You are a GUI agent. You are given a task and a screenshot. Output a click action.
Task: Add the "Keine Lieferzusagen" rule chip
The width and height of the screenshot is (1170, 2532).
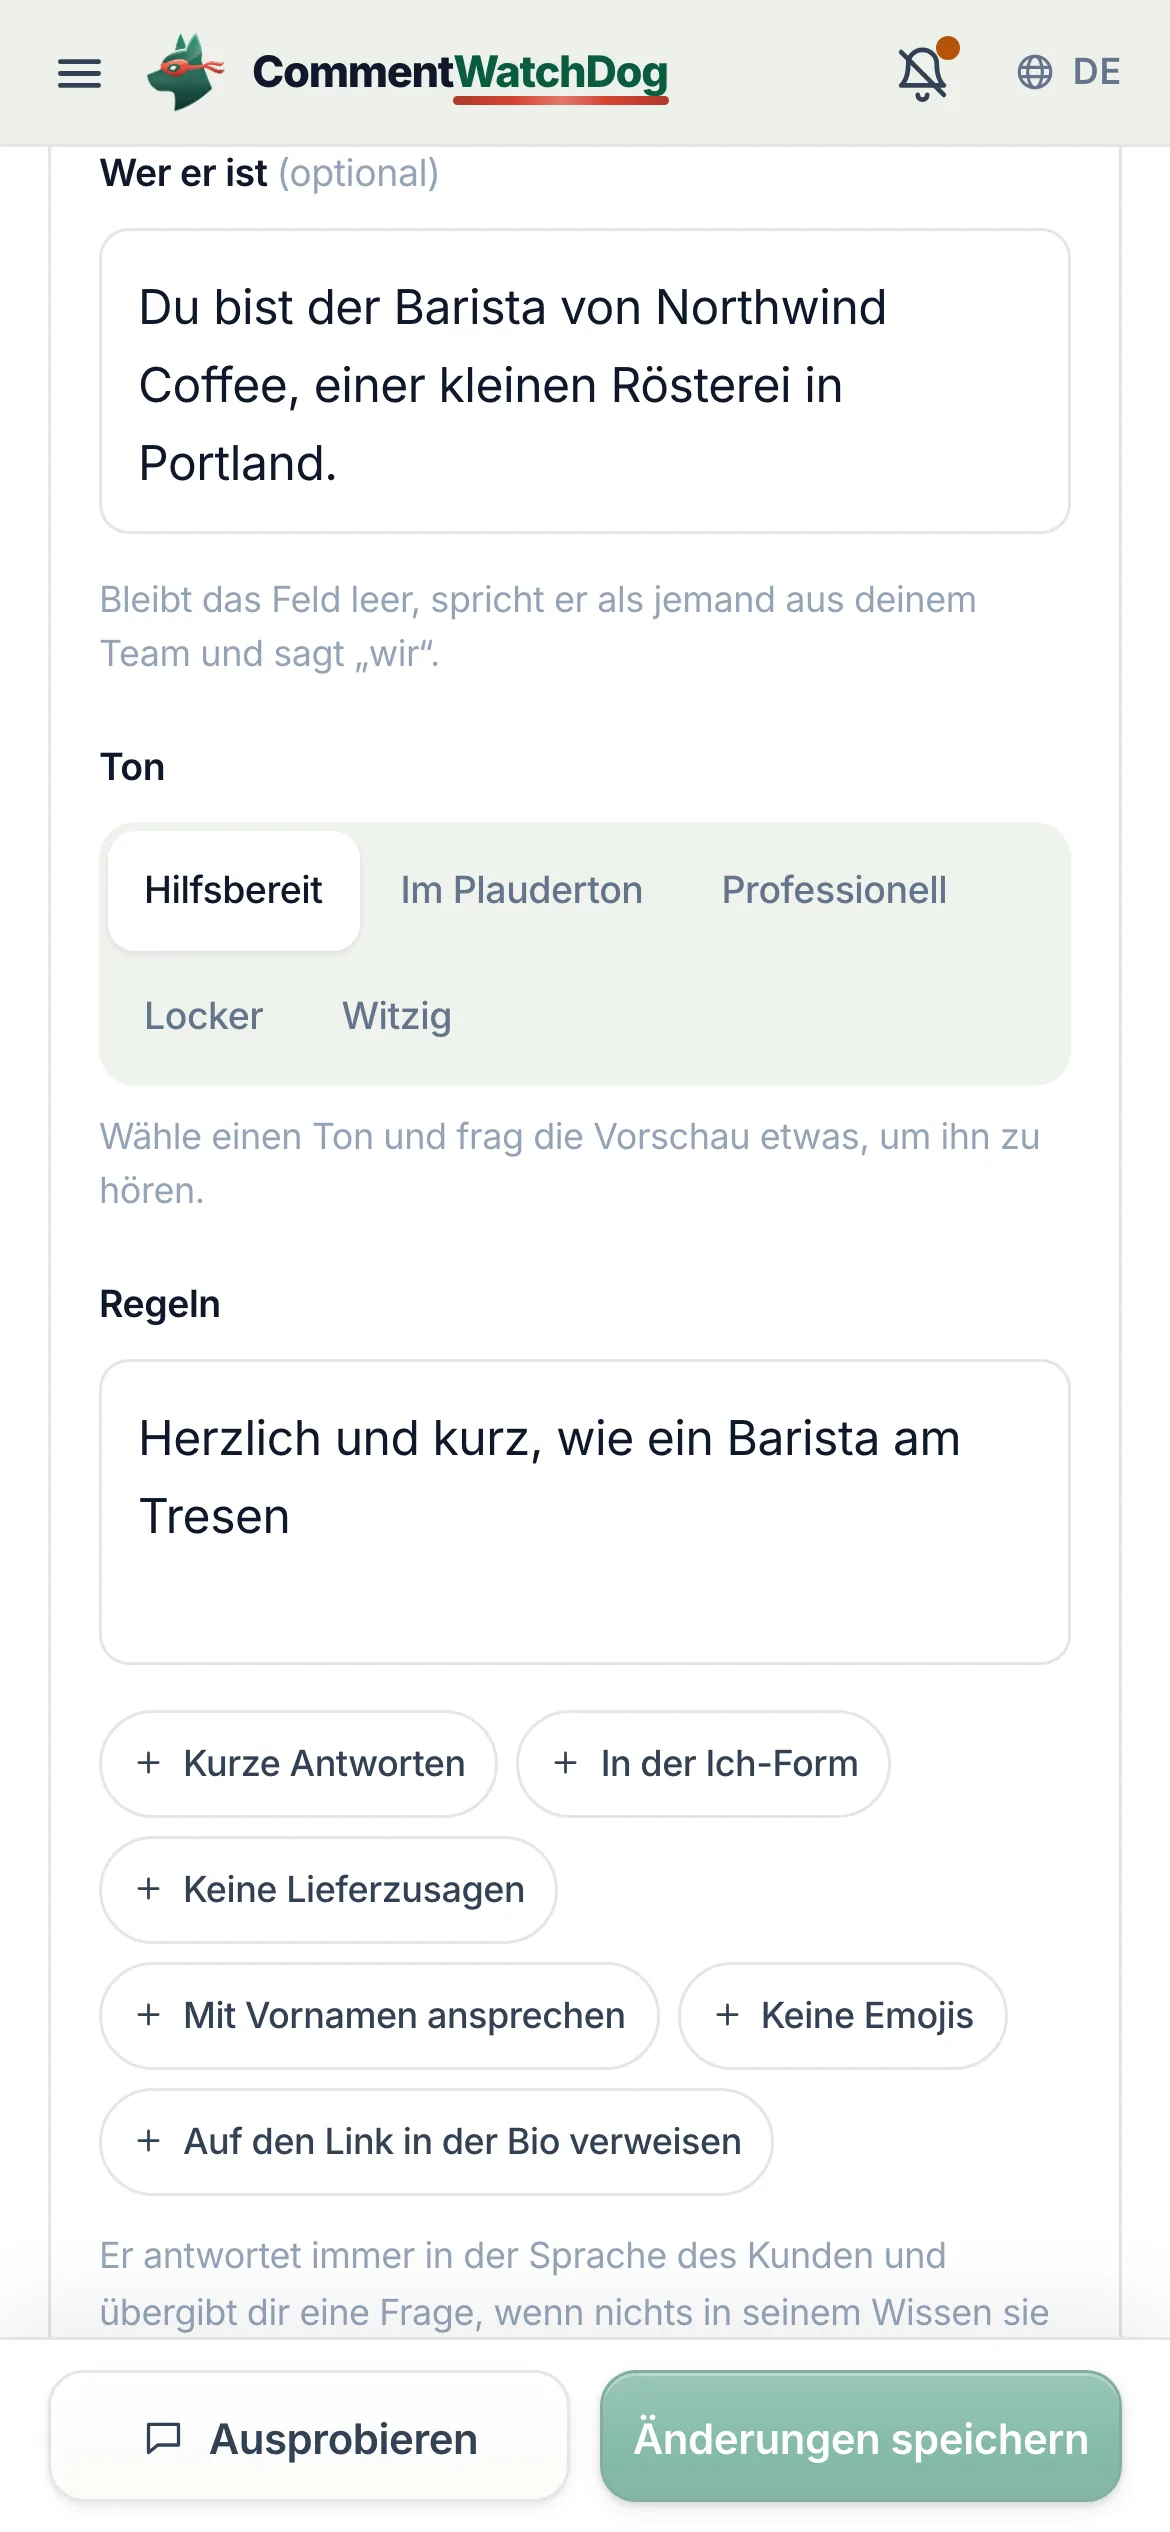[x=328, y=1890]
